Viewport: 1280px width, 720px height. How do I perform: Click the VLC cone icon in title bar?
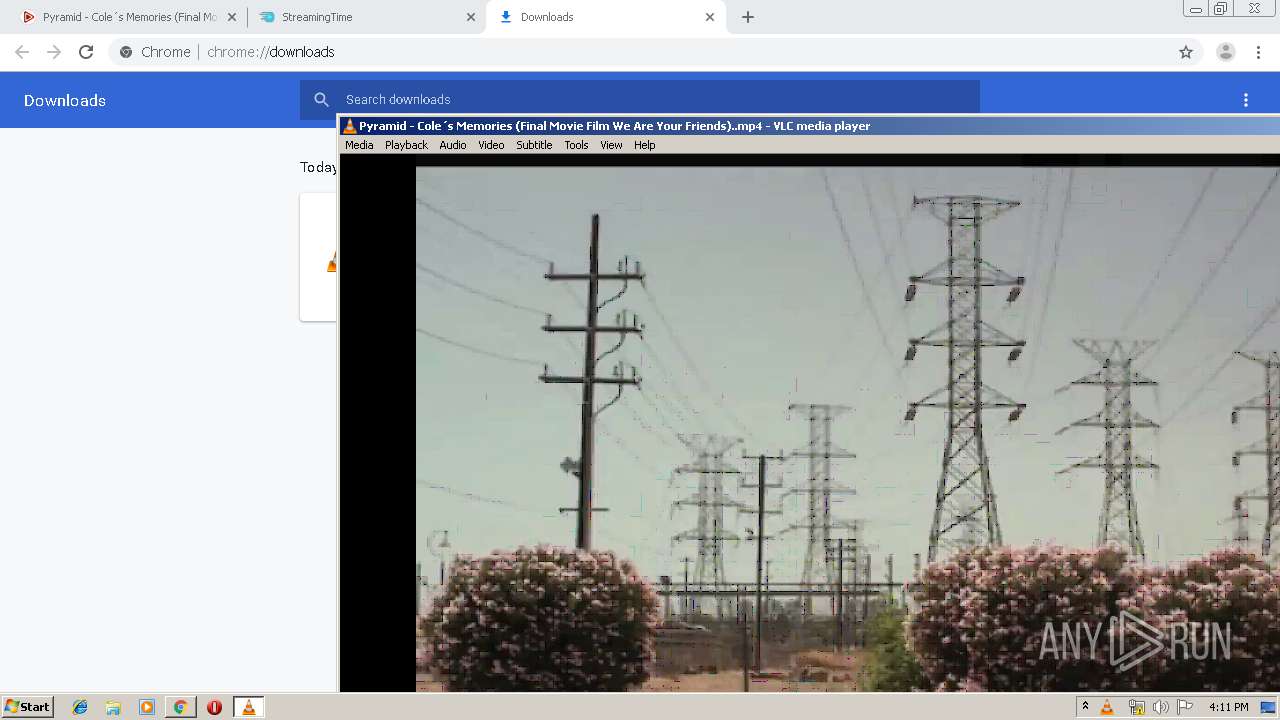tap(349, 126)
